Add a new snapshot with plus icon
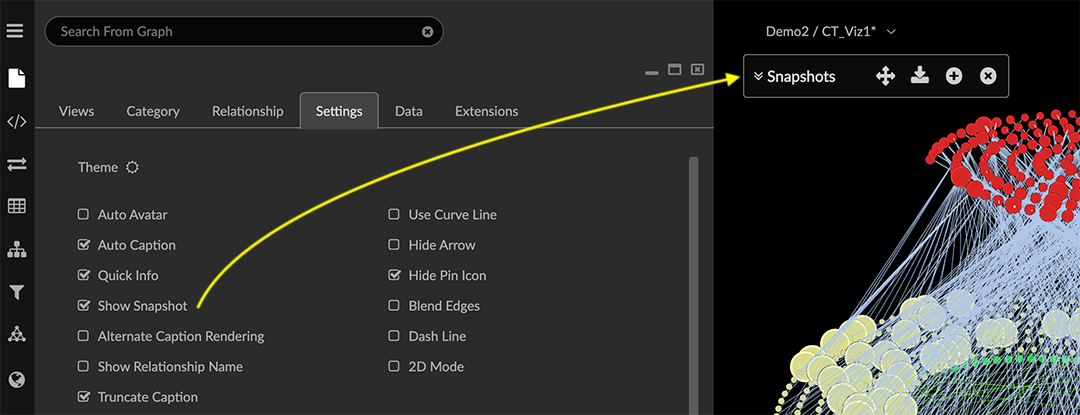 coord(954,76)
